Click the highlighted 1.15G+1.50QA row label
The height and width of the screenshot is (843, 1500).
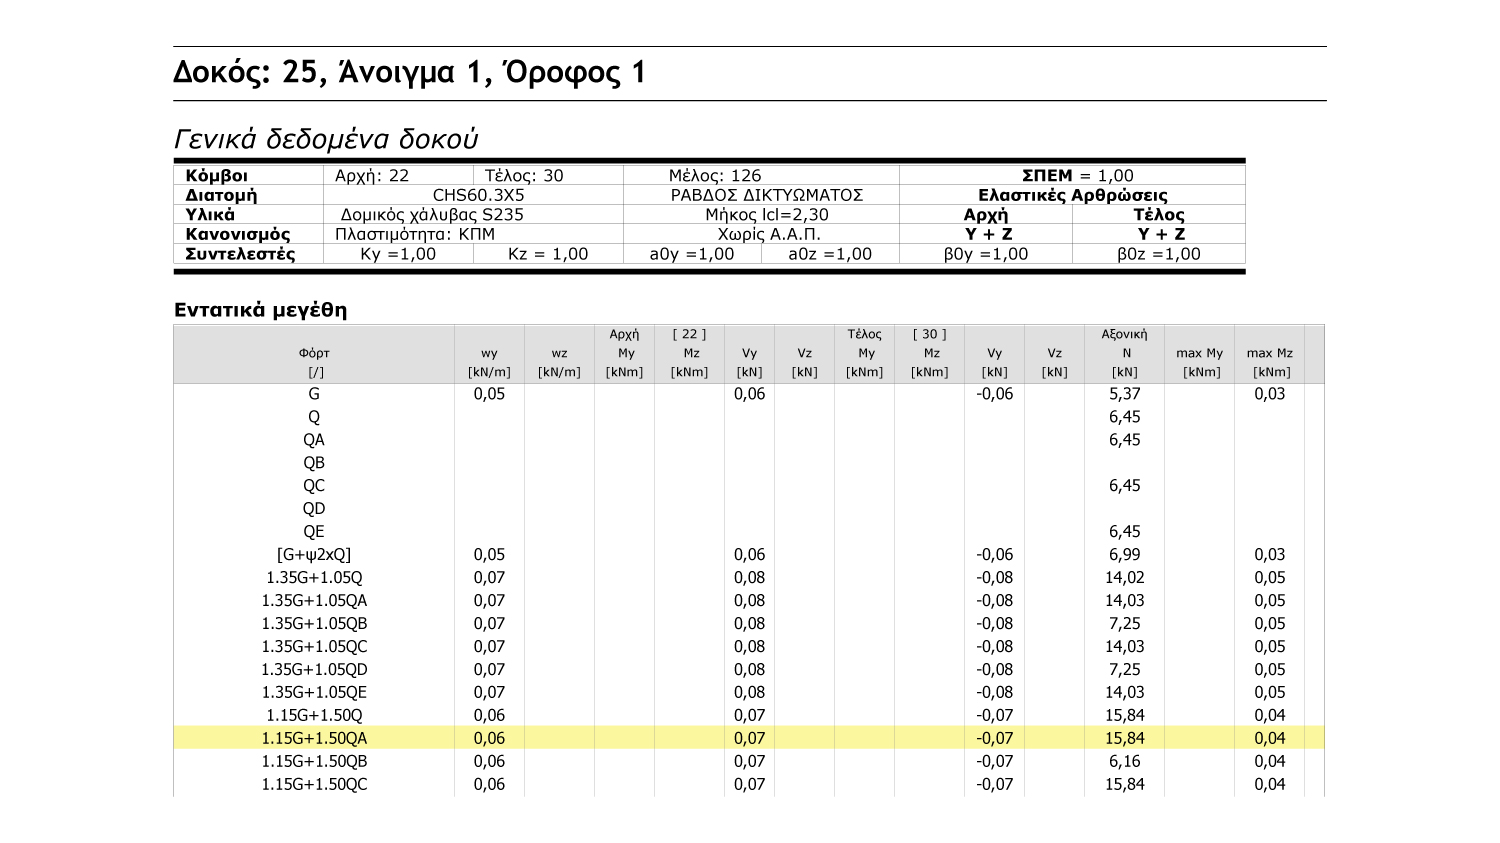[x=314, y=738]
